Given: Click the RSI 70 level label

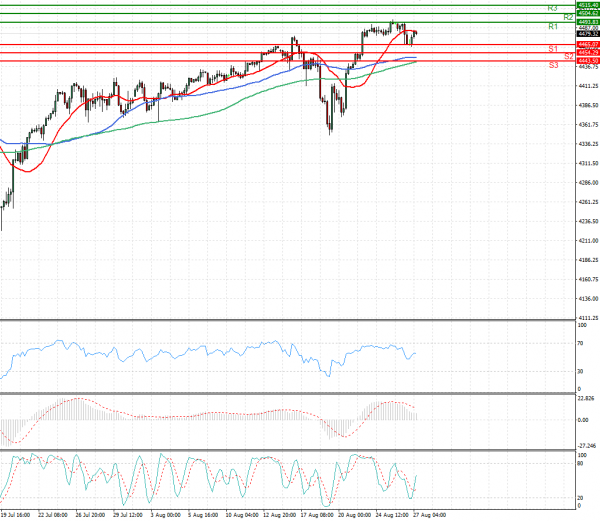Looking at the screenshot, I should click(580, 344).
